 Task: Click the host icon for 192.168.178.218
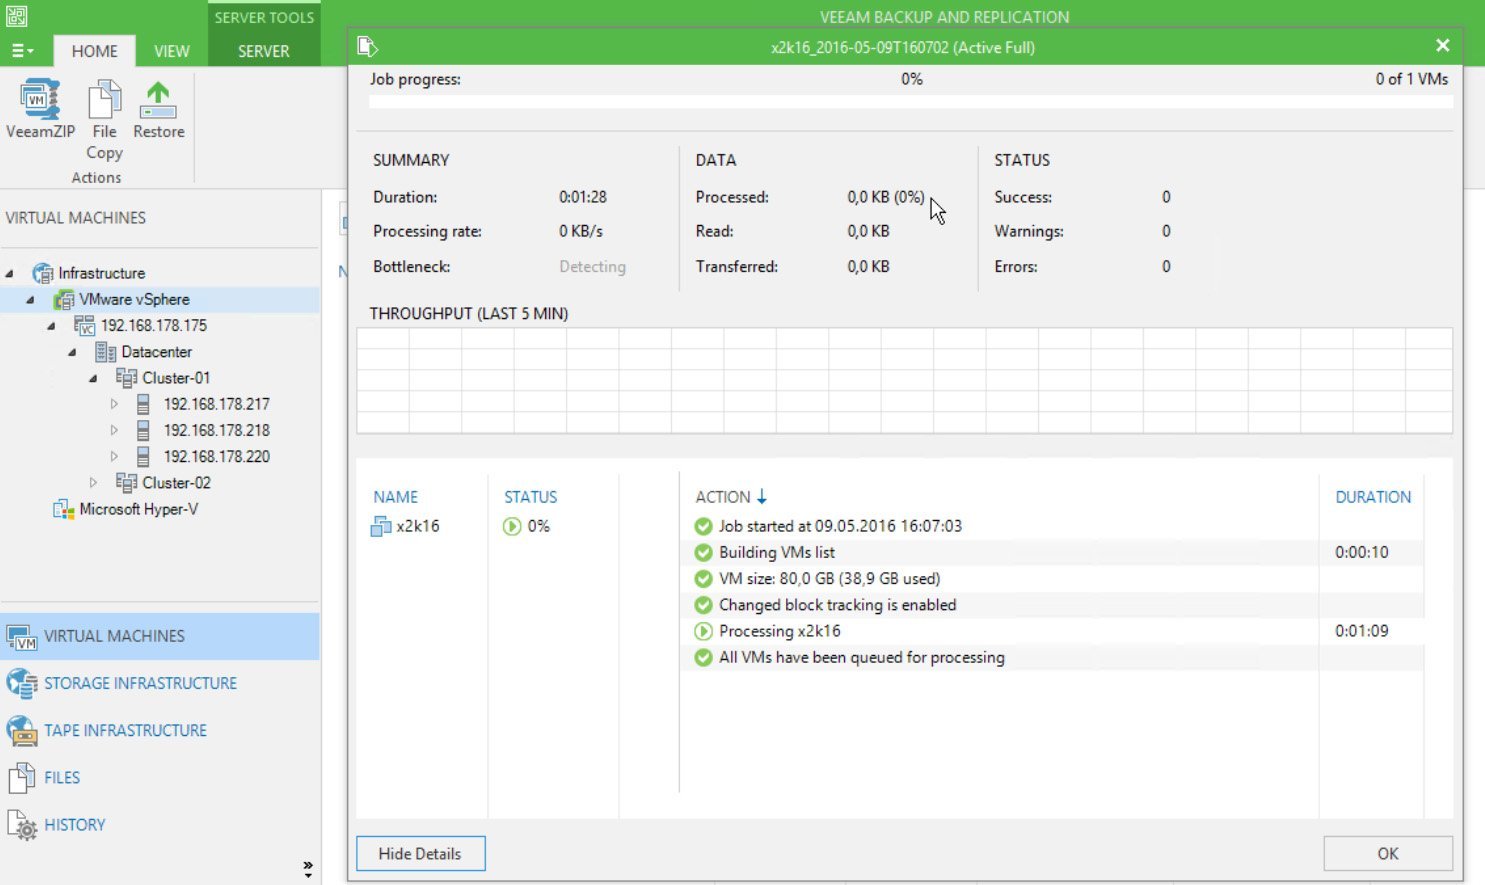pos(143,430)
